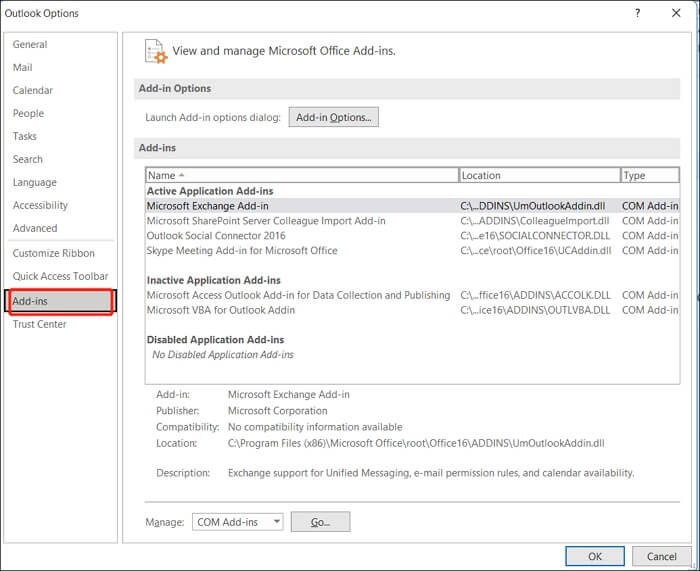The height and width of the screenshot is (571, 700).
Task: Open the Manage COM Add-ins dropdown
Action: [x=238, y=522]
